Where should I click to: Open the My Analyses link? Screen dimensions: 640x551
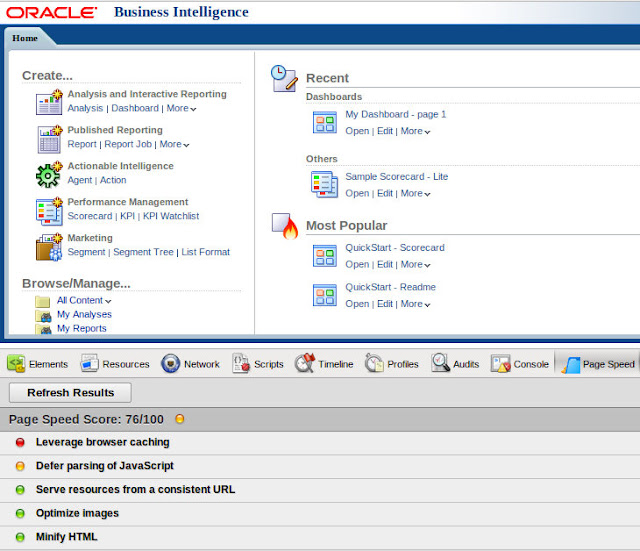(x=84, y=314)
